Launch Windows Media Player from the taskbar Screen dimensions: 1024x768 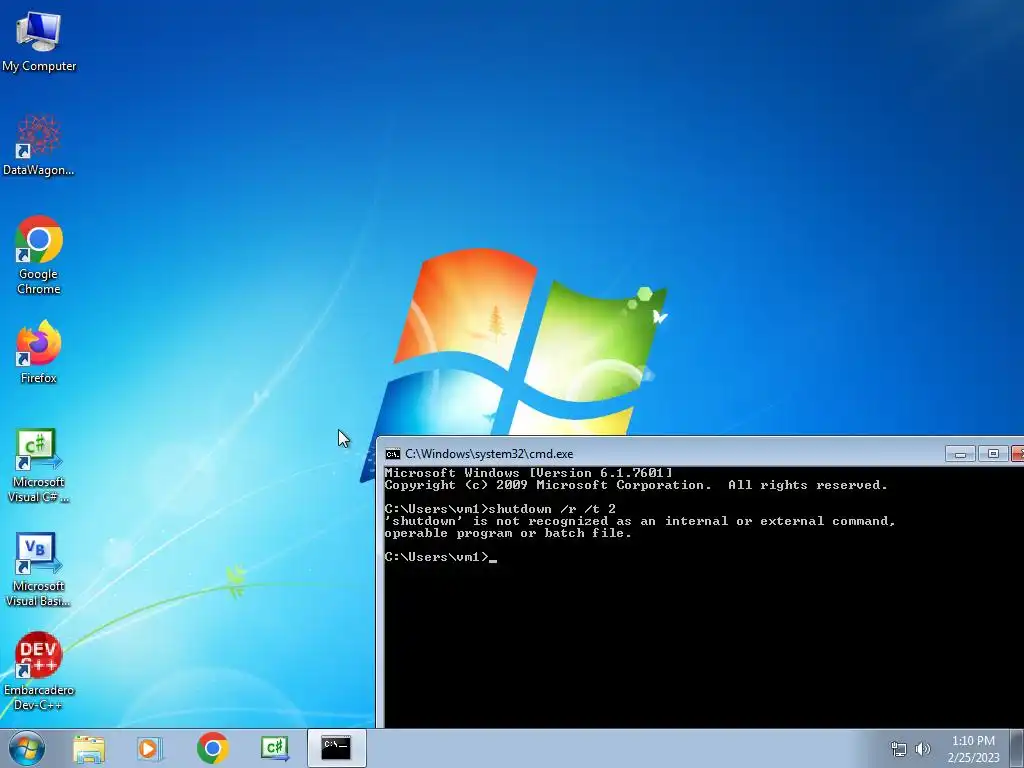150,748
